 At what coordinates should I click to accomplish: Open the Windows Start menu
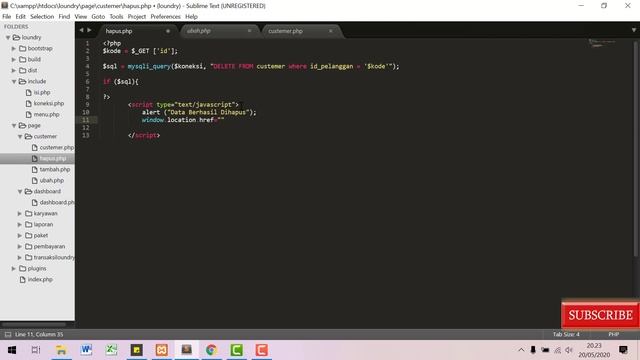click(12, 350)
